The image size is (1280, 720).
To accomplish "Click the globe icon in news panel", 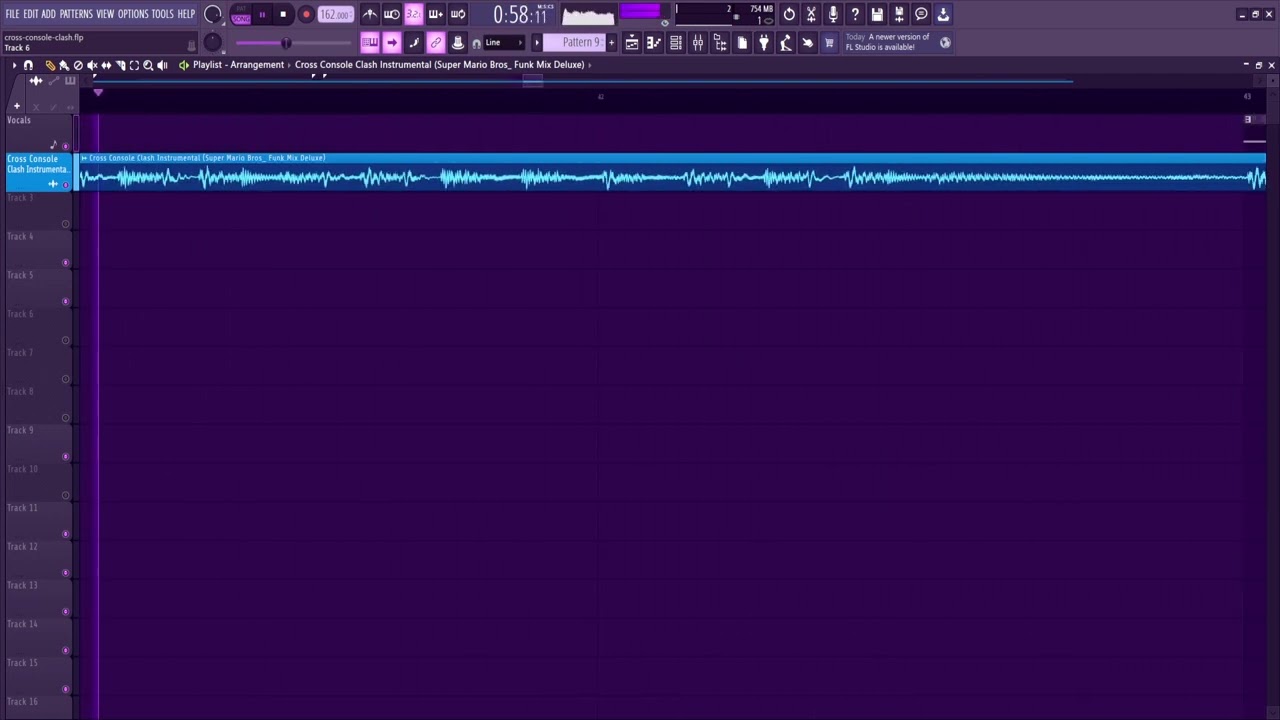I will pos(945,43).
